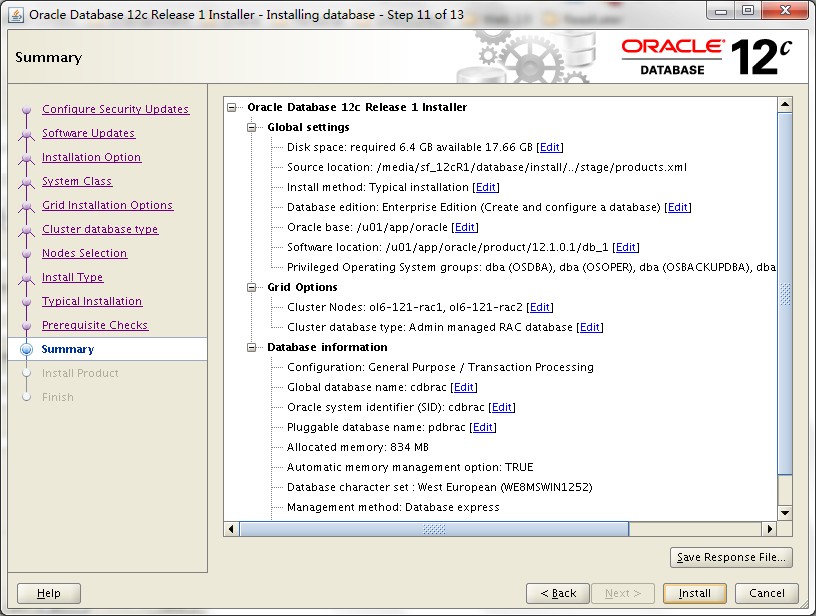Select the Management method Database express row

click(393, 507)
